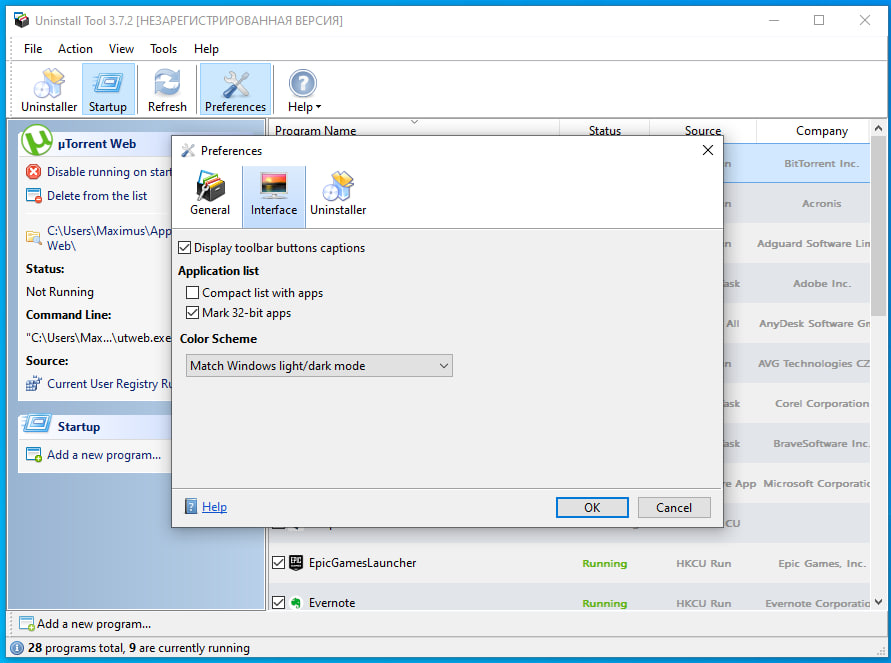Click Add a new program in sidebar
This screenshot has height=663, width=891.
point(104,455)
